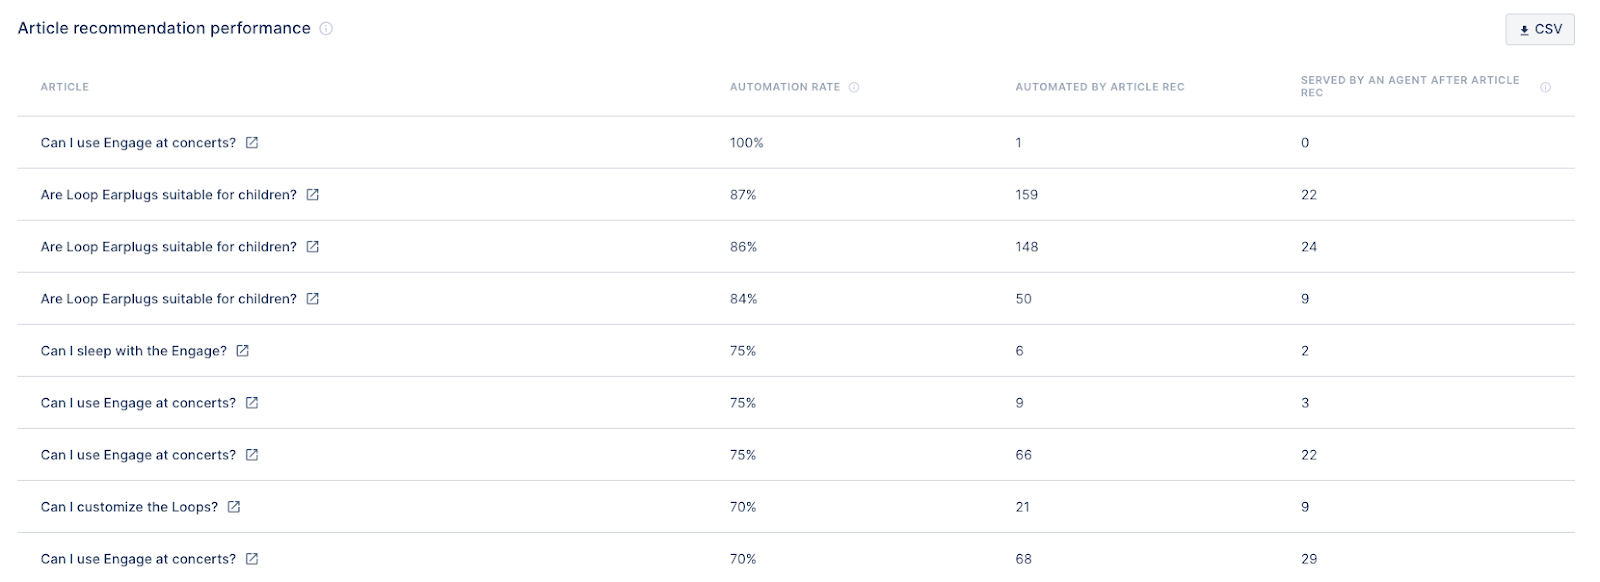This screenshot has width=1600, height=582.
Task: Click the Served by an Agent After Article Rec header
Action: pyautogui.click(x=1409, y=86)
